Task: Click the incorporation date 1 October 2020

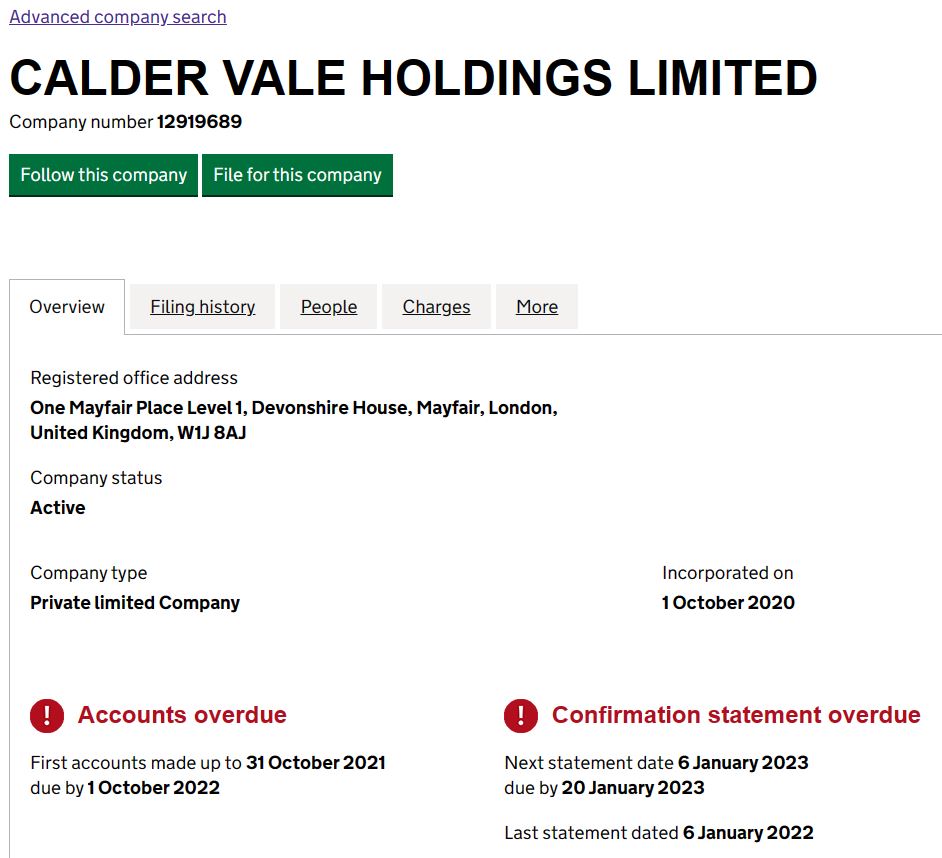Action: coord(728,603)
